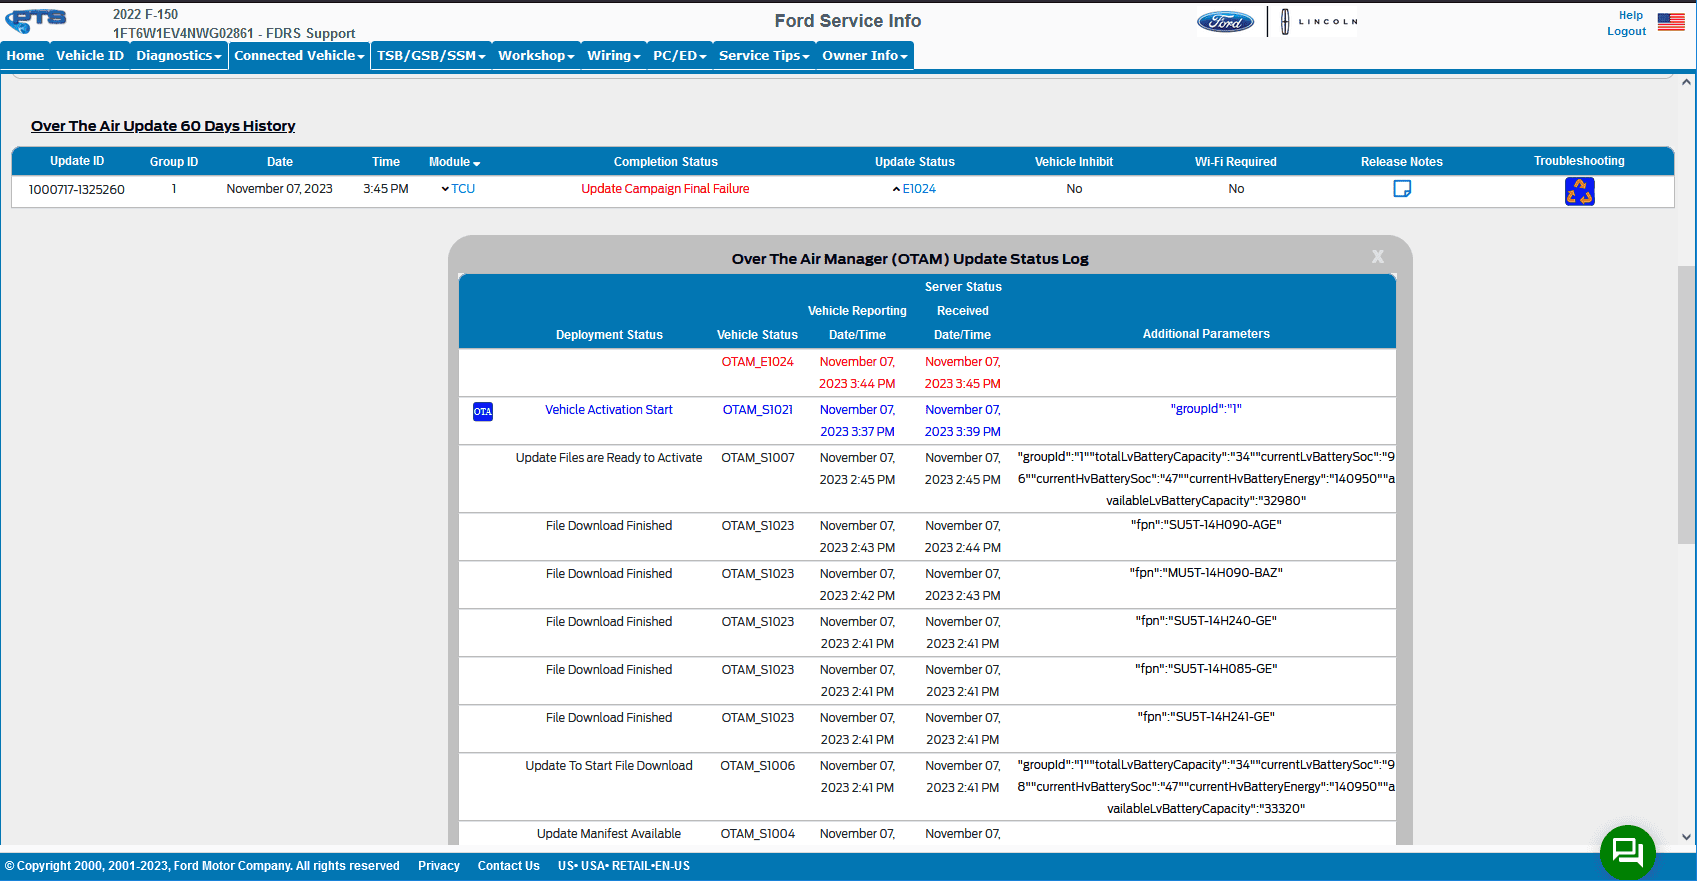Click the Ford oval logo
Viewport: 1697px width, 881px height.
click(1225, 22)
